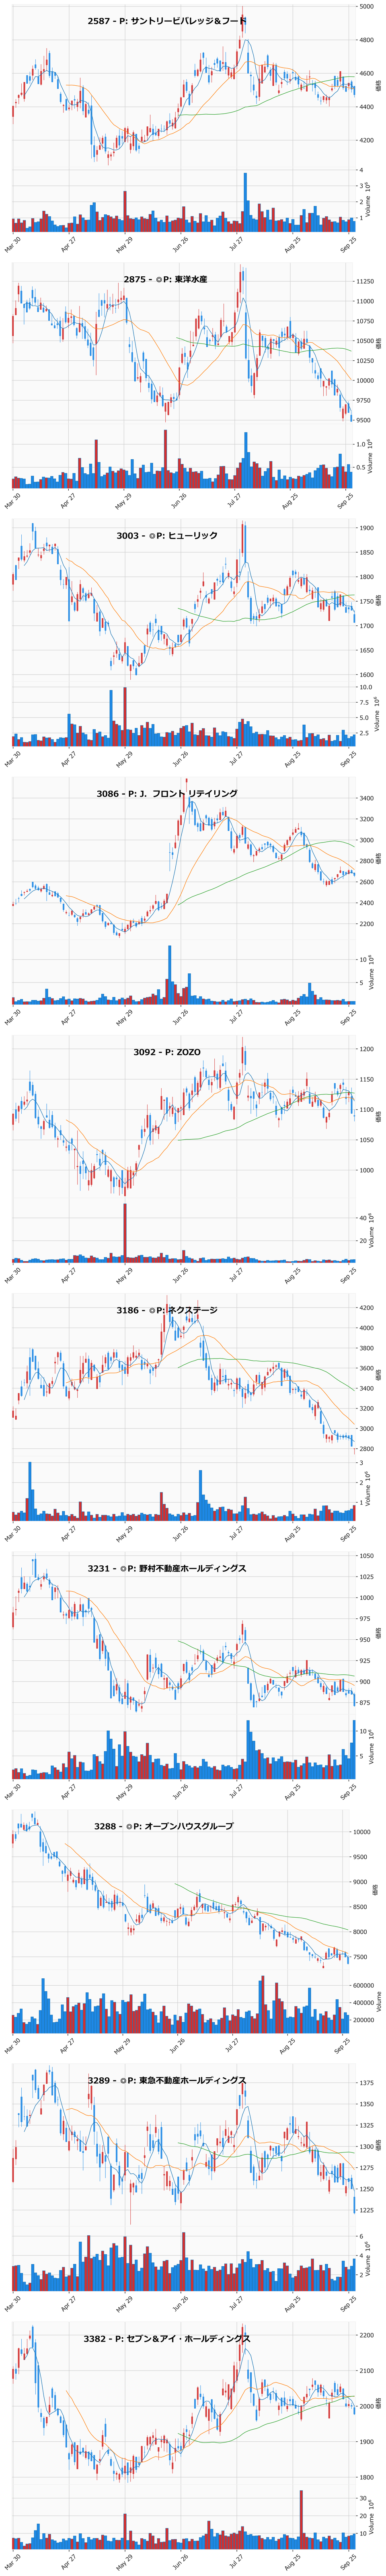Click the 1900 price tick on the ヒューリック chart
The height and width of the screenshot is (2576, 386).
click(366, 528)
